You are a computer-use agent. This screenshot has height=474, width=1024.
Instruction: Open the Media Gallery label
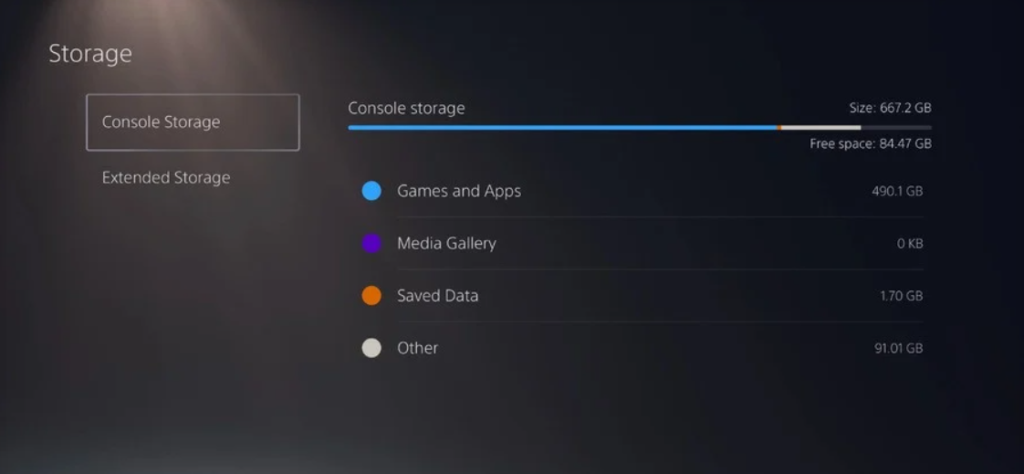(x=447, y=244)
